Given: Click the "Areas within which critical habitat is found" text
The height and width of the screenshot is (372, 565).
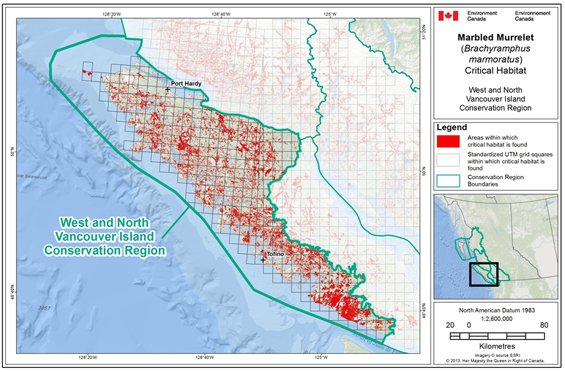Looking at the screenshot, I should [x=497, y=141].
